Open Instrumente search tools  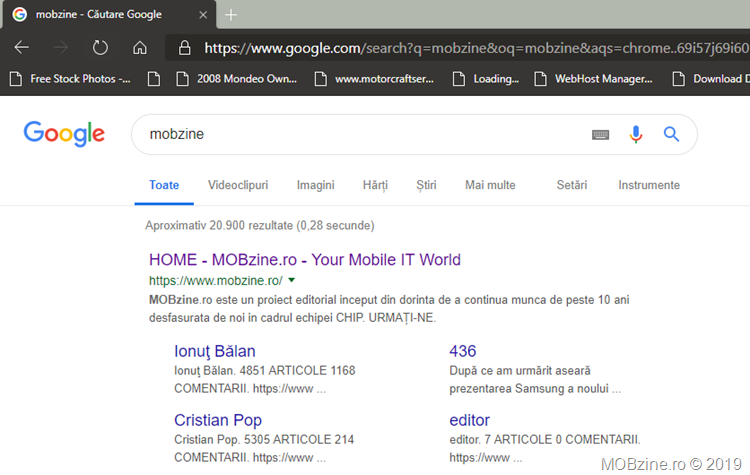(649, 185)
